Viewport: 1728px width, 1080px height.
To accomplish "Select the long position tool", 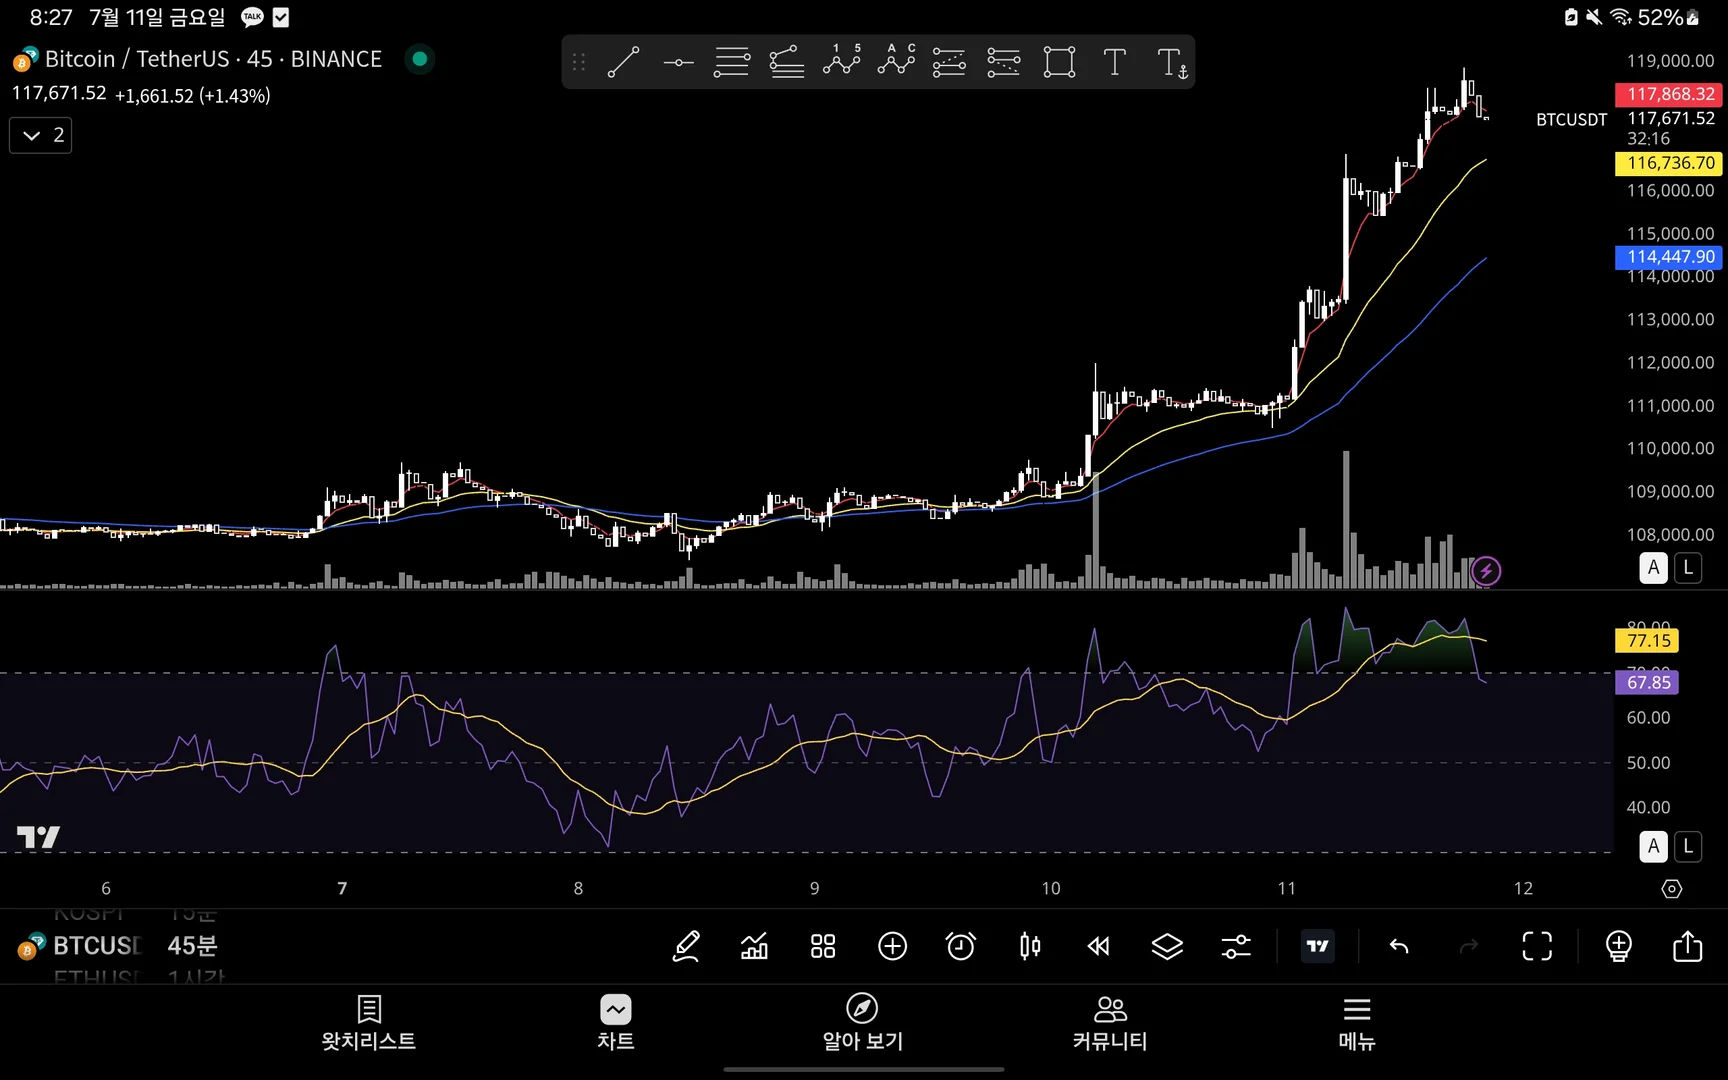I will coord(949,62).
